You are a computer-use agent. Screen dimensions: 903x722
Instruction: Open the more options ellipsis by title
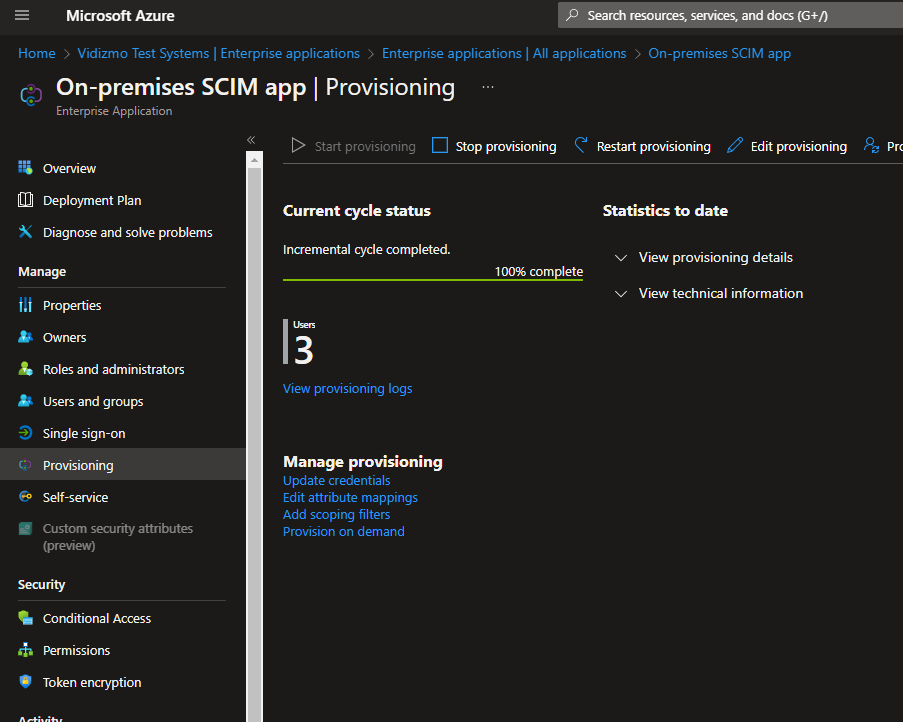click(x=488, y=87)
